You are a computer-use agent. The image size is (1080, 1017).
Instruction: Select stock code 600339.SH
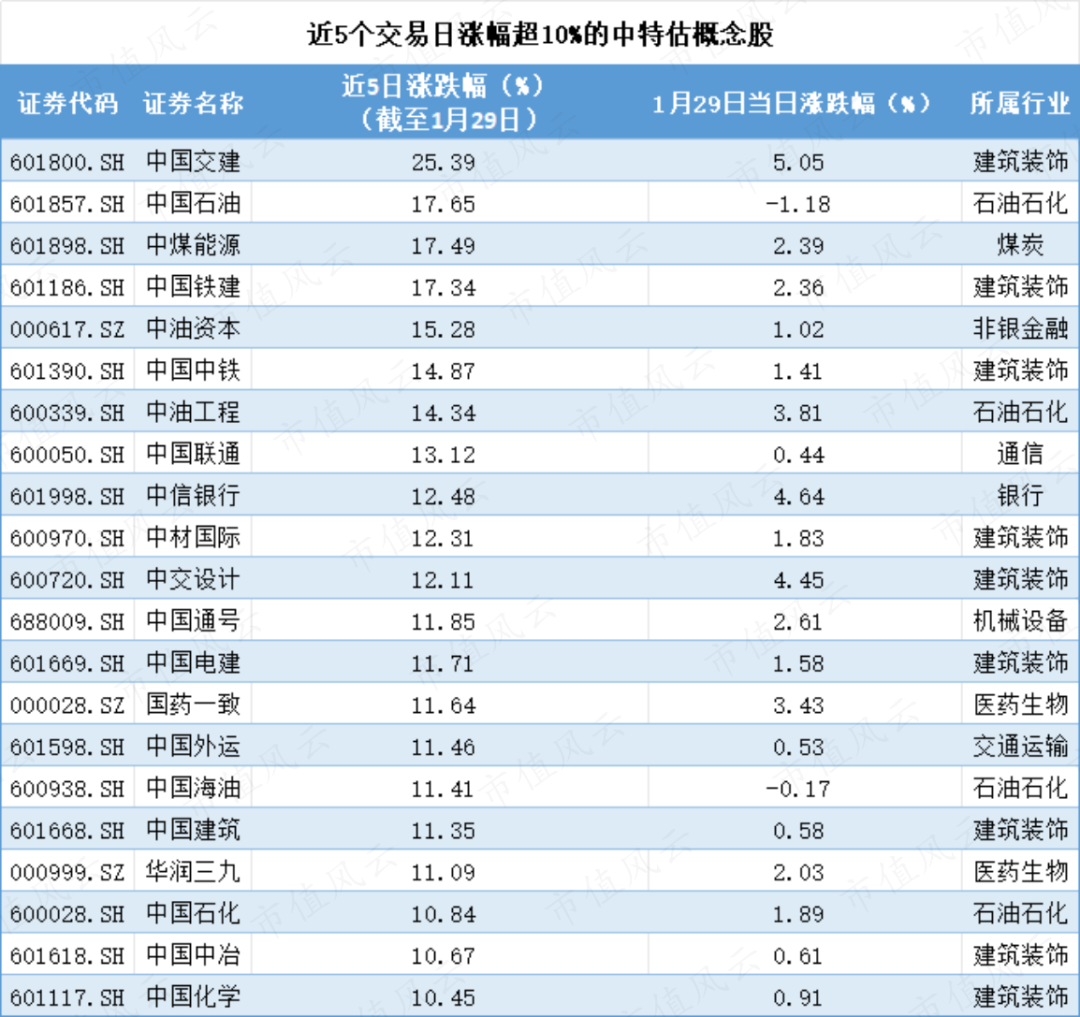pyautogui.click(x=67, y=413)
